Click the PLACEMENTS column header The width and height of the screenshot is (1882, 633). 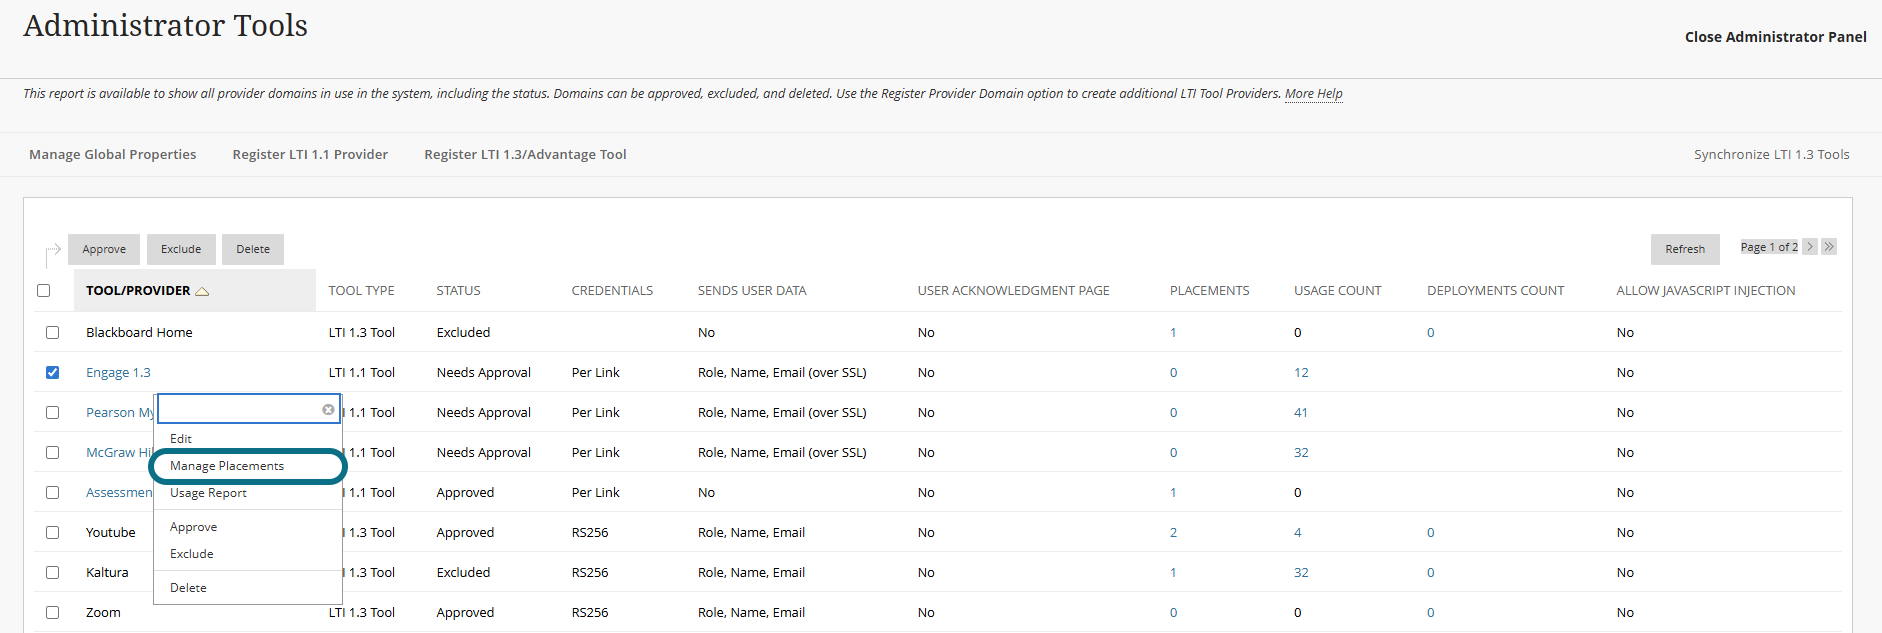pyautogui.click(x=1209, y=291)
